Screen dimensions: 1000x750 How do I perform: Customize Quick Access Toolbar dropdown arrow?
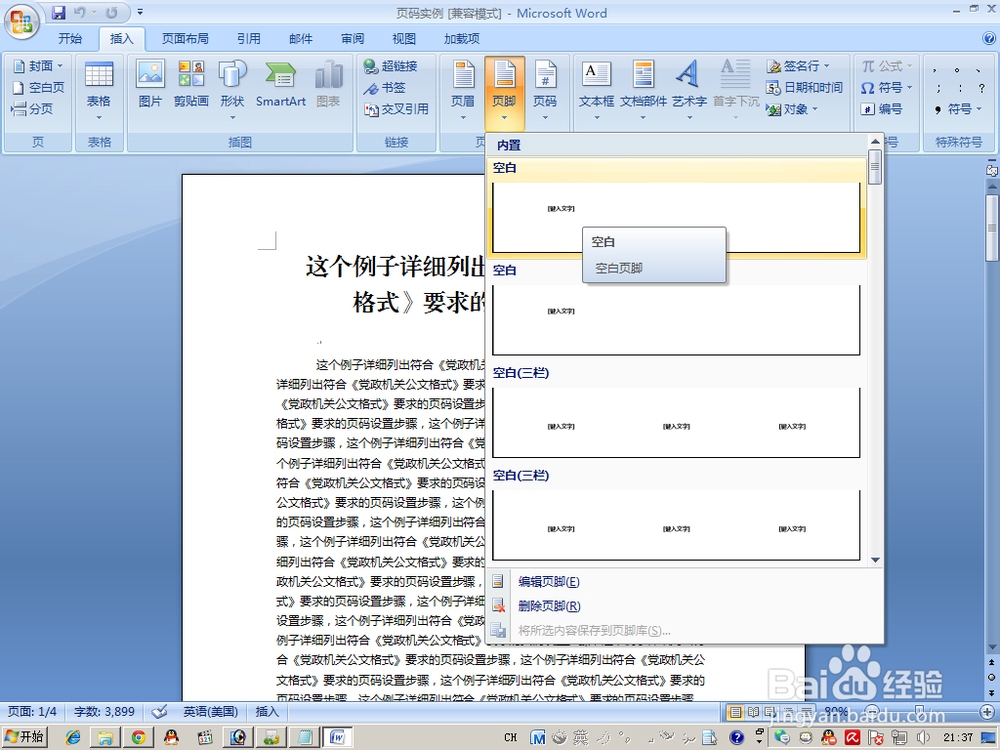pos(140,12)
